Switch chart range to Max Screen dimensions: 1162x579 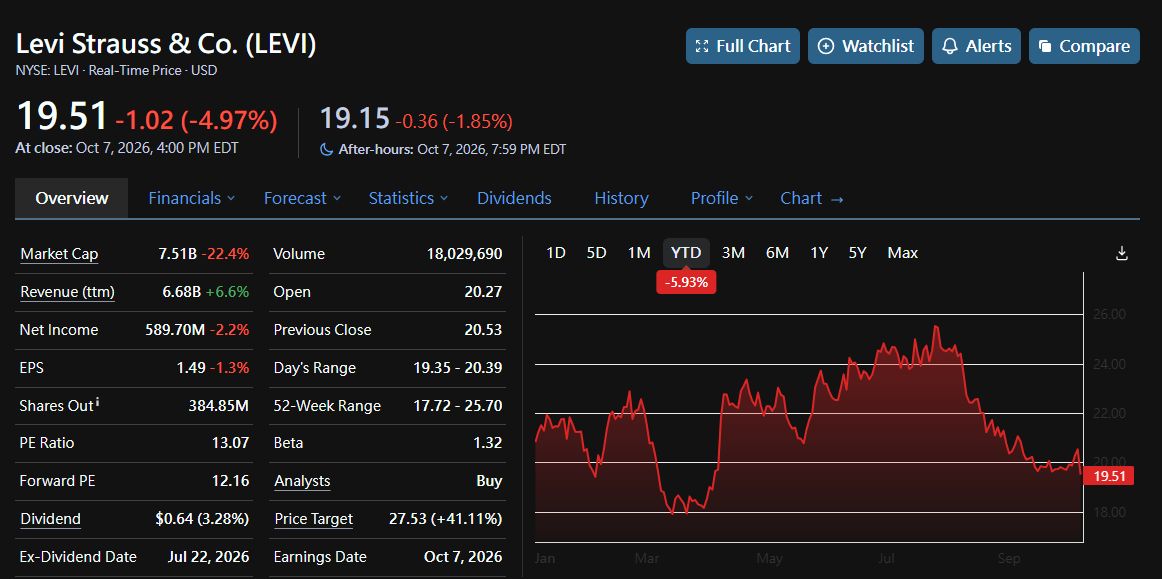point(903,253)
